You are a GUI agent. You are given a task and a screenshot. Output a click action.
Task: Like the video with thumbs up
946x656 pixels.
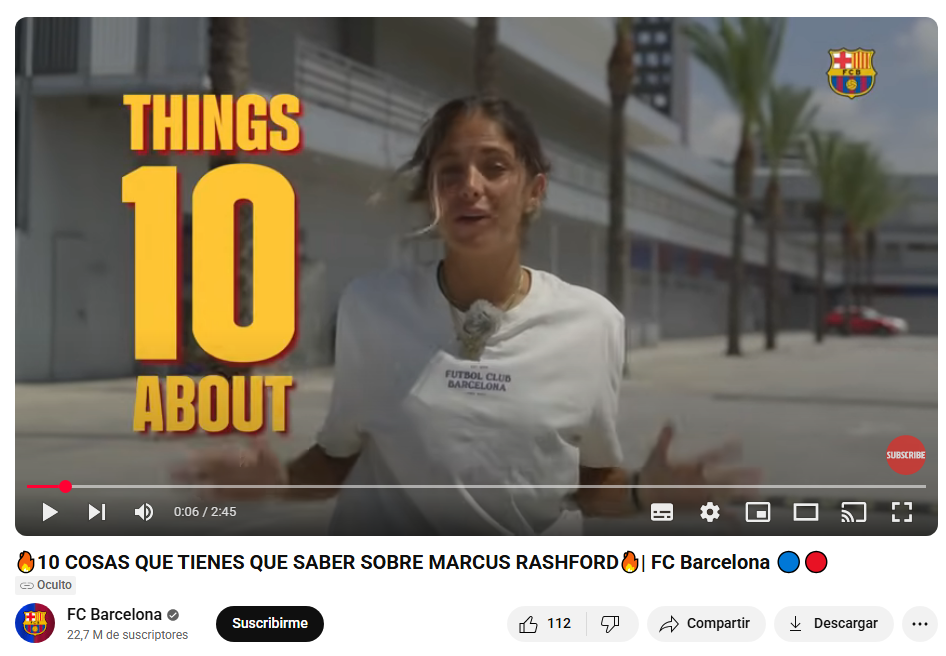pyautogui.click(x=546, y=624)
